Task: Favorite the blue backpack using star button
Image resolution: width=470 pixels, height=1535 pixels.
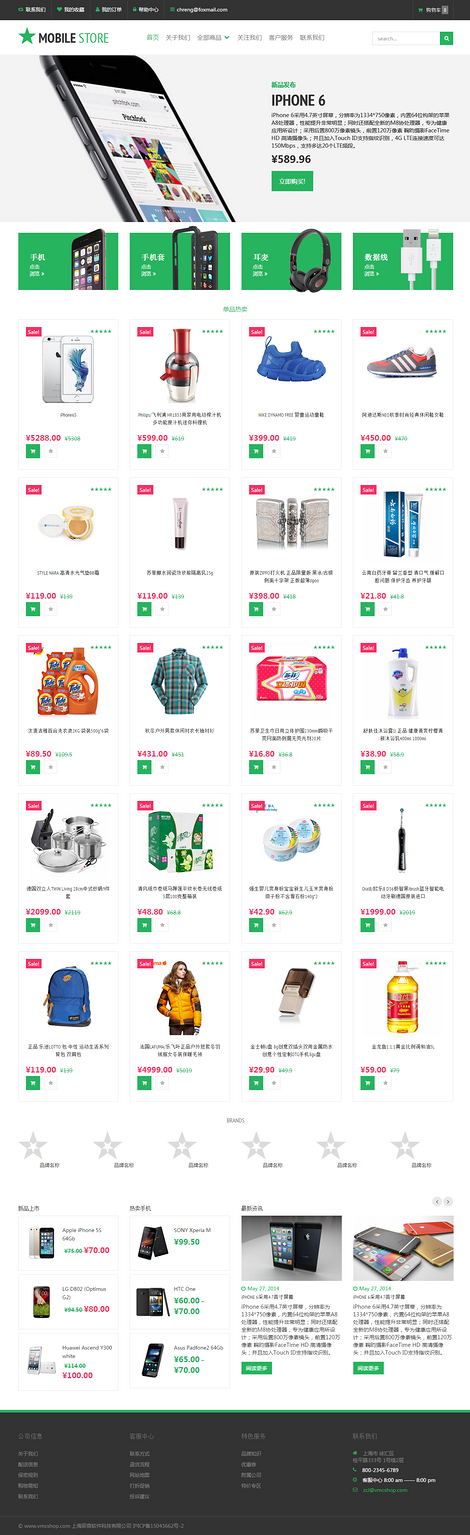Action: [49, 1083]
